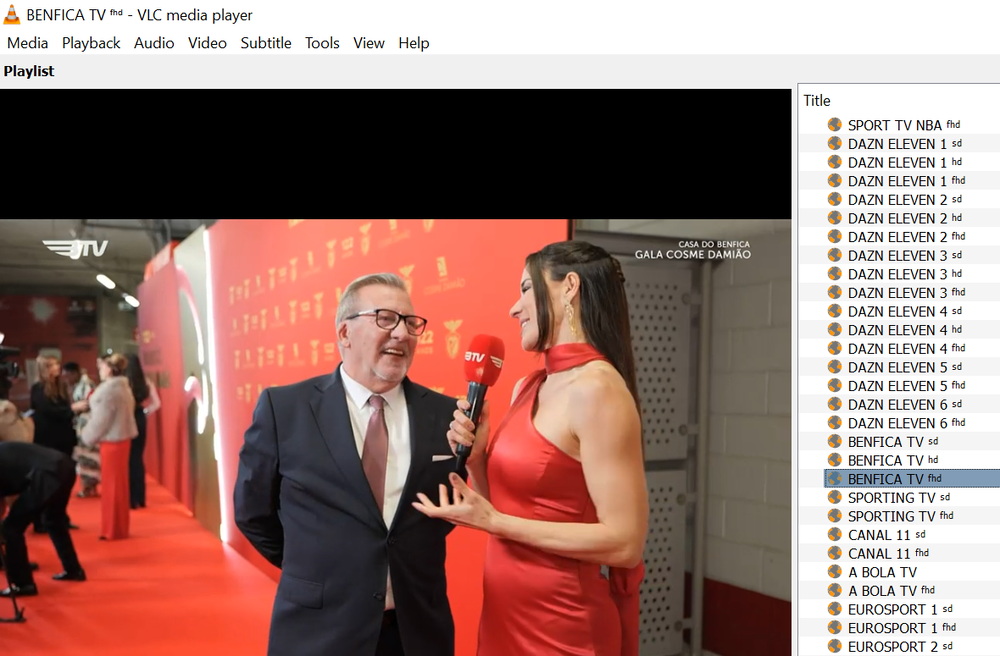
Task: Select playlist item DAZN ELEVEN 4 sd
Action: tap(904, 311)
